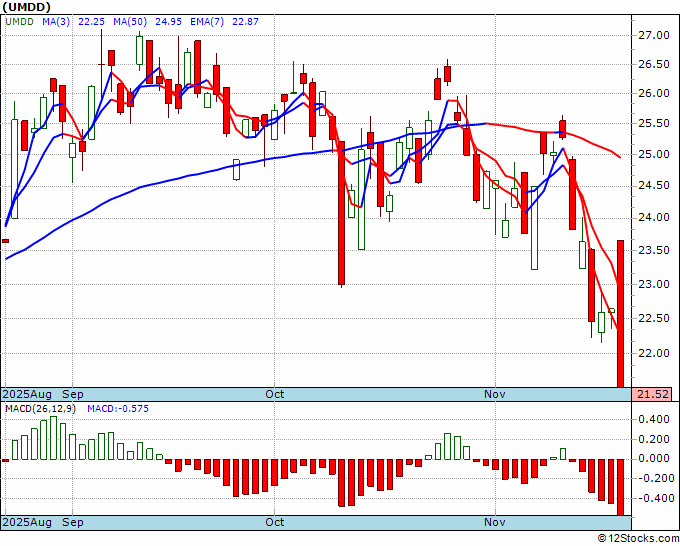The width and height of the screenshot is (680, 546).
Task: Click the MA(50) value 24.95
Action: [169, 21]
